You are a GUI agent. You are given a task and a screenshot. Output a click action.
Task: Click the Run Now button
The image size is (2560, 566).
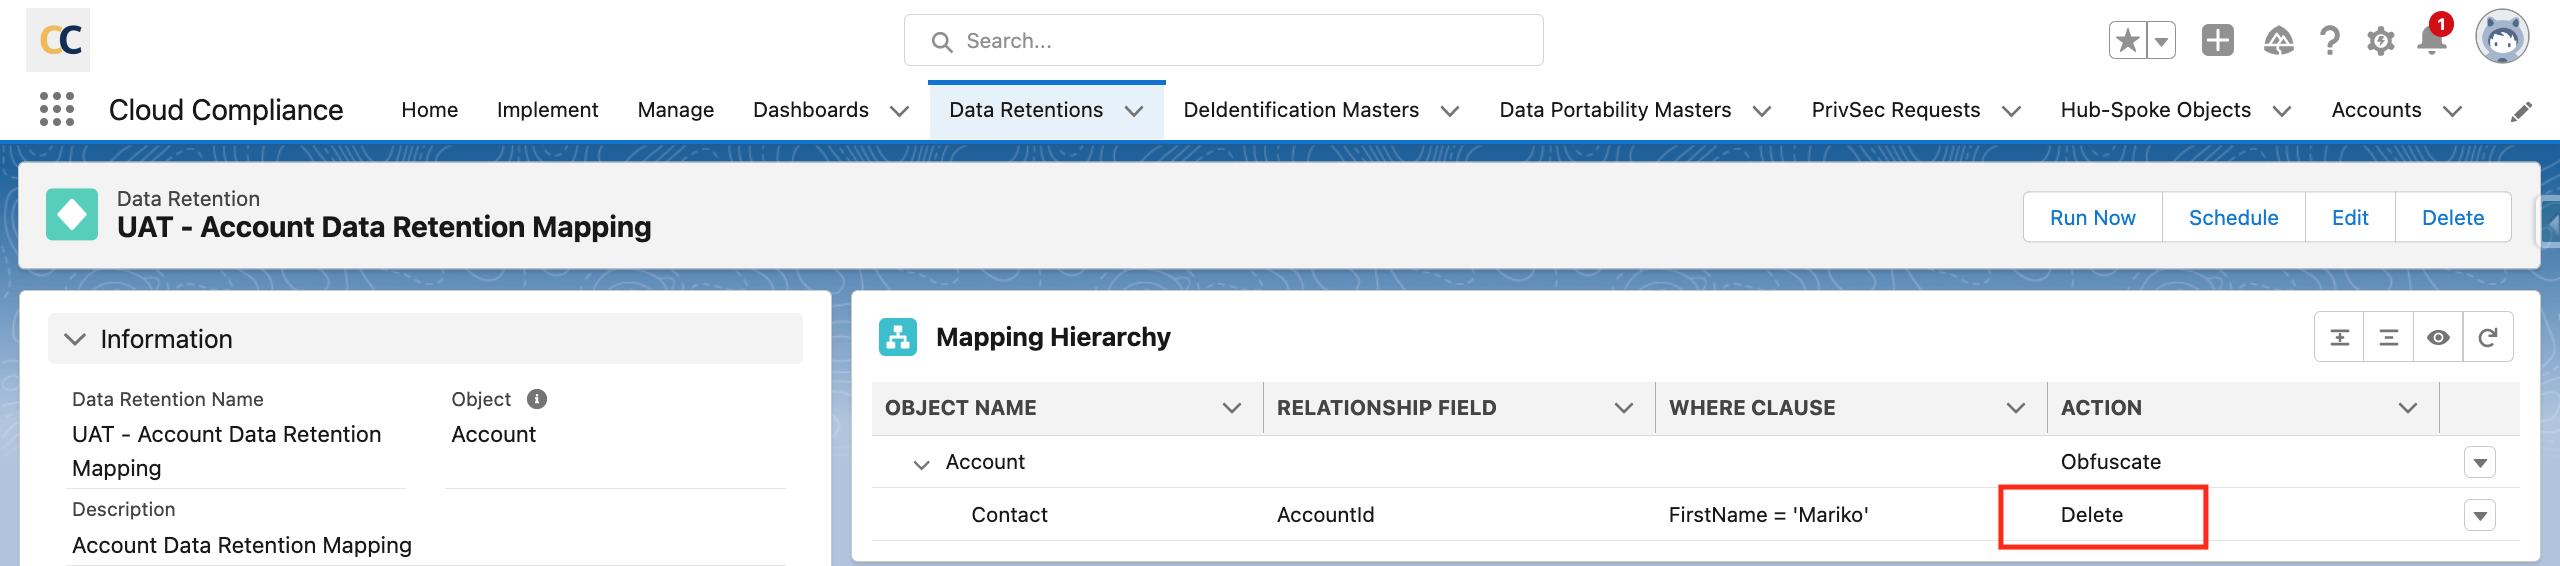2092,218
